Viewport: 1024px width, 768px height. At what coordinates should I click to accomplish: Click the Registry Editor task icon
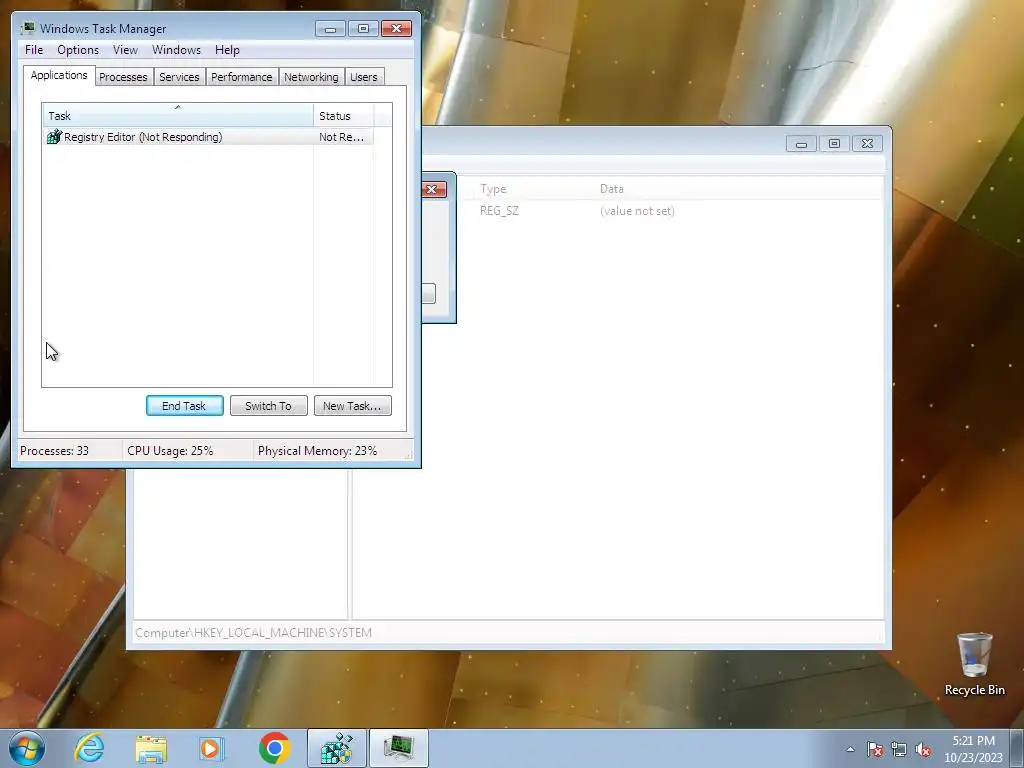coord(54,136)
